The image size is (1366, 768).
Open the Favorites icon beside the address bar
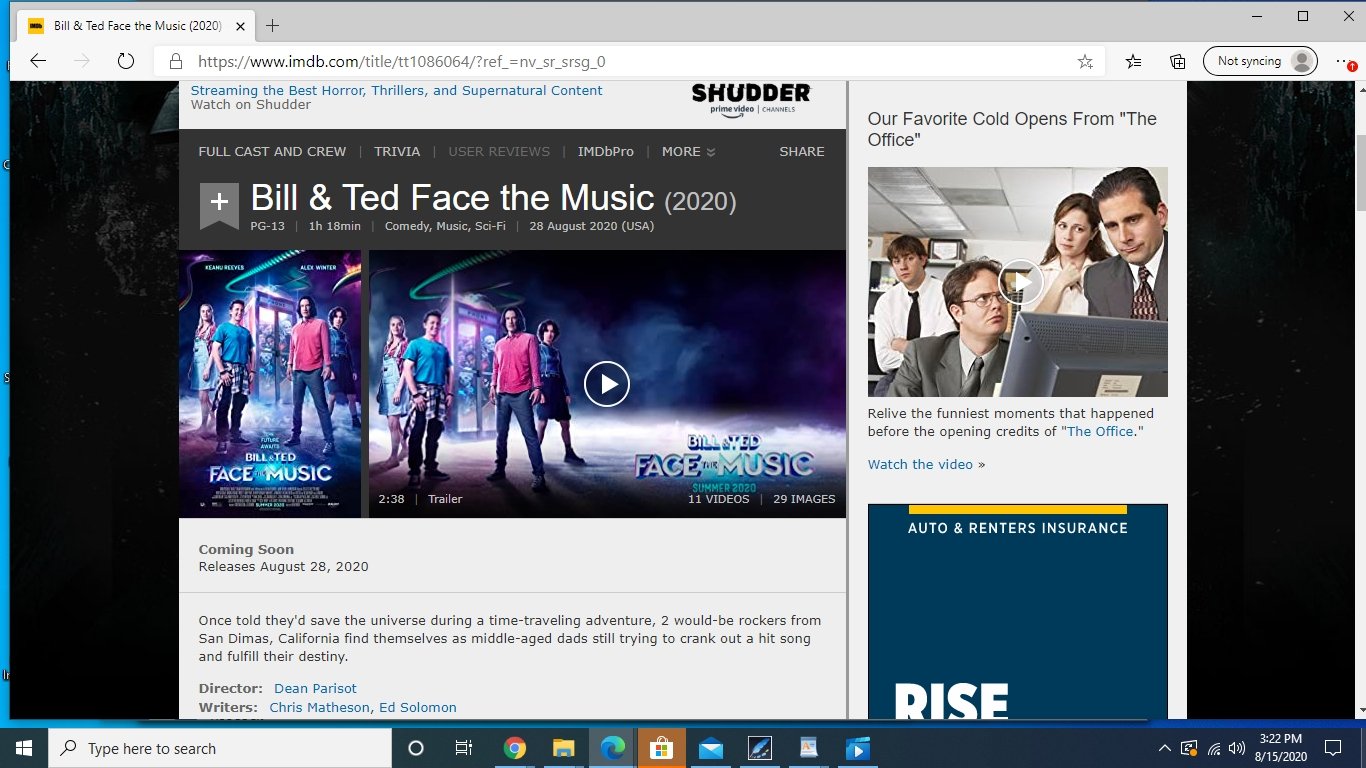1132,61
